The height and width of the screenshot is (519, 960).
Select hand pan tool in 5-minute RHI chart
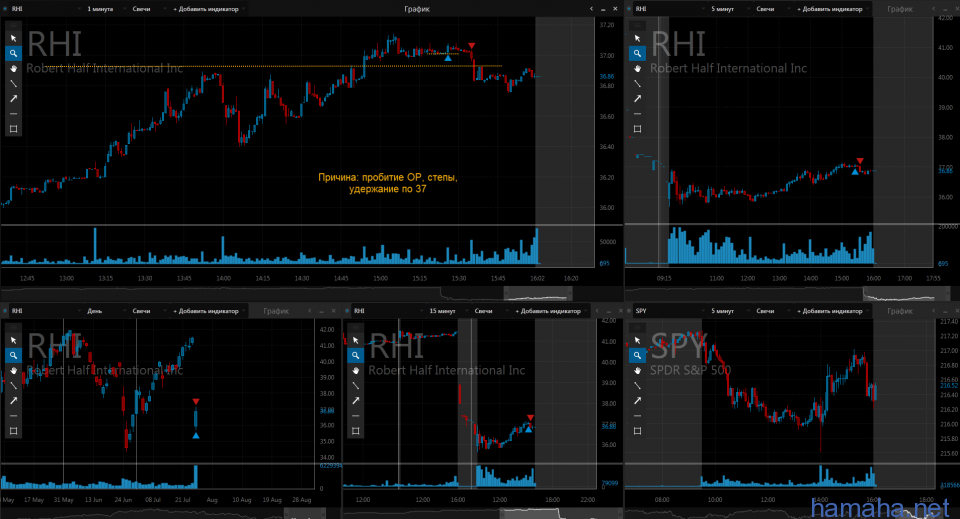[637, 68]
